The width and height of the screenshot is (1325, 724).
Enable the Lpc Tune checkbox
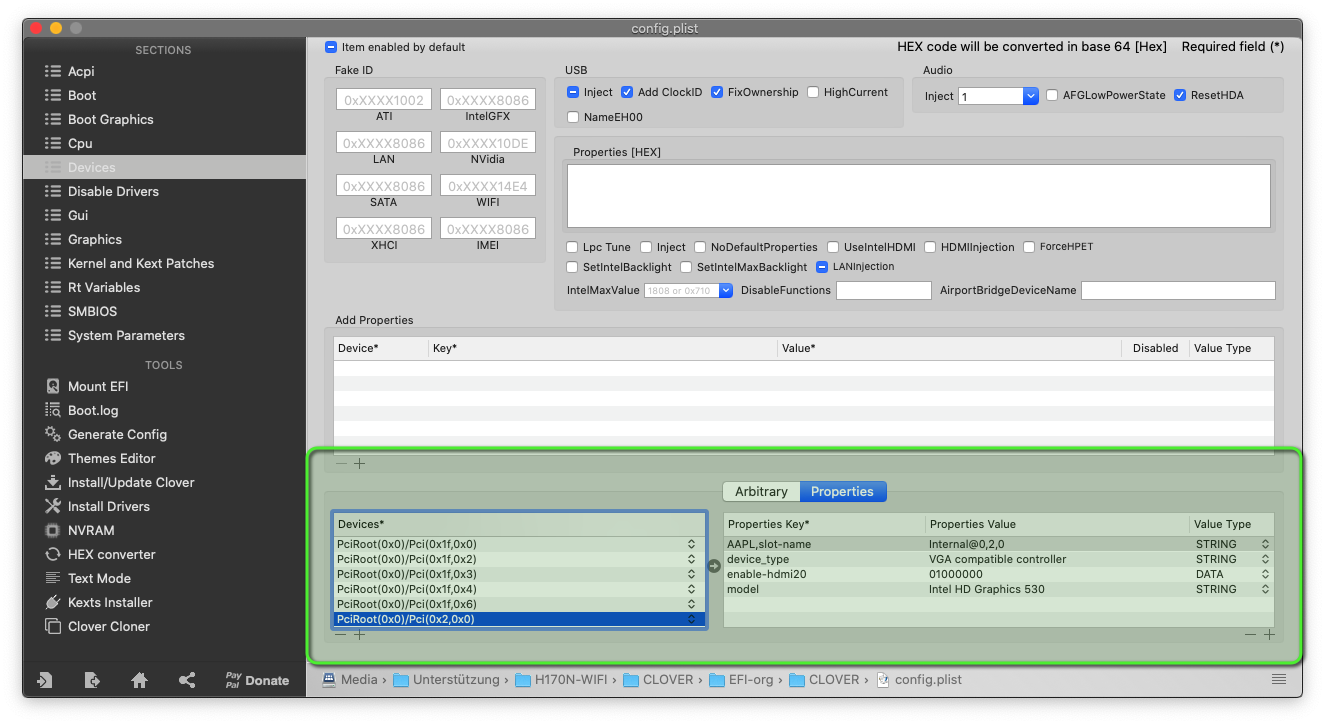(x=573, y=247)
